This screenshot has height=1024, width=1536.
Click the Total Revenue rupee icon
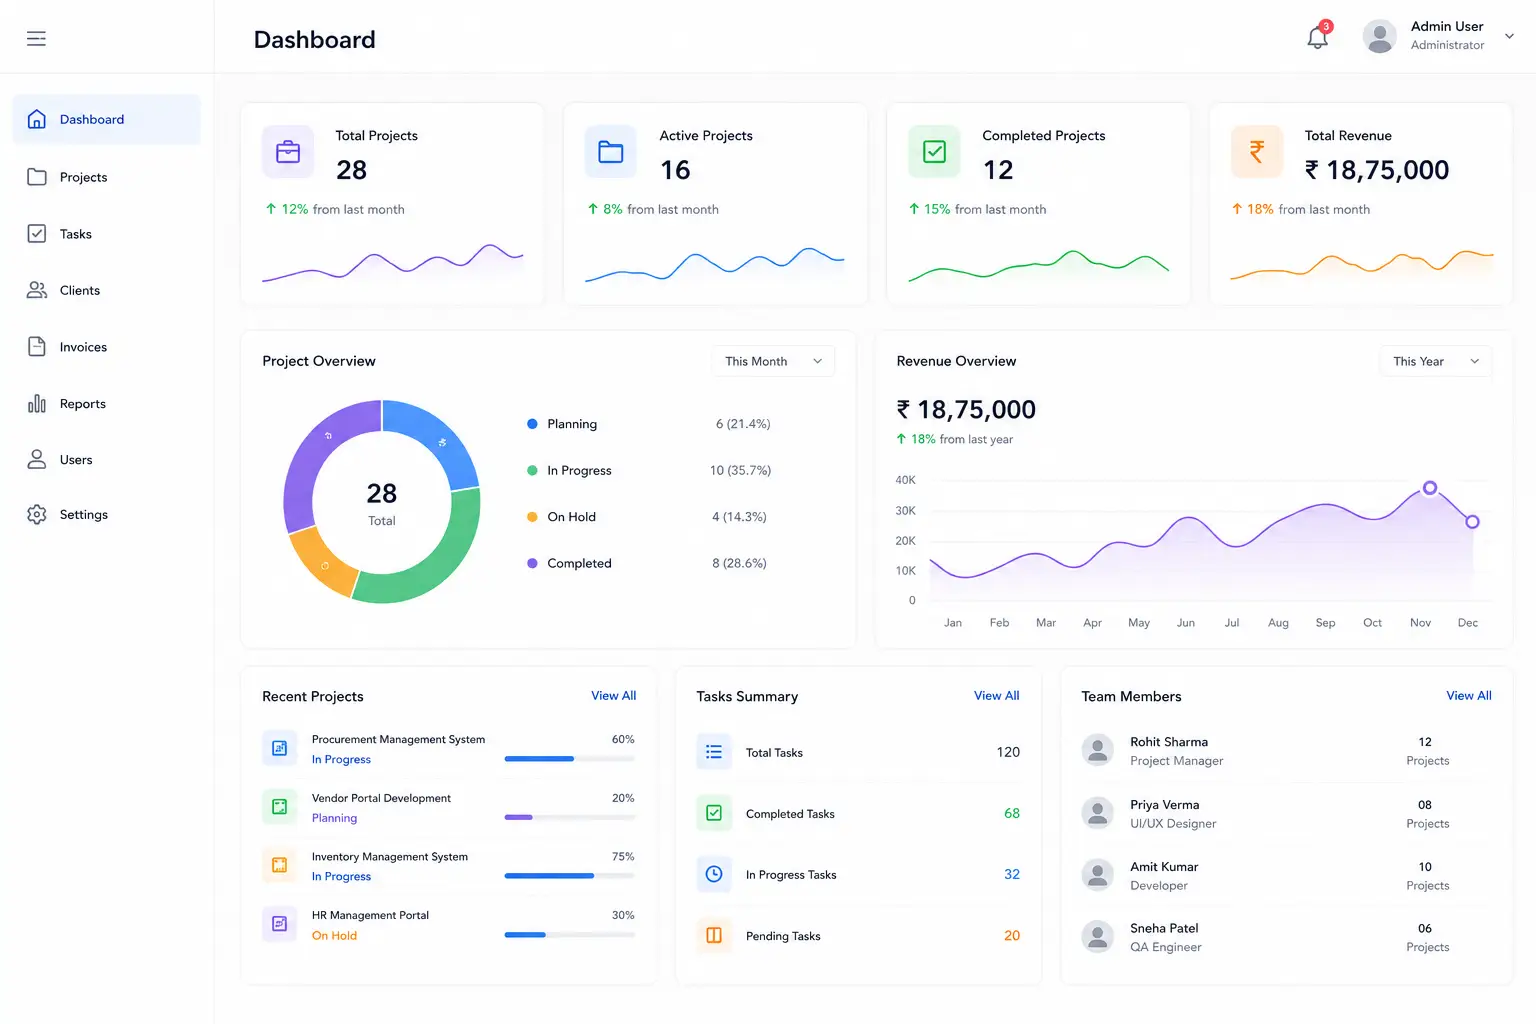1257,151
